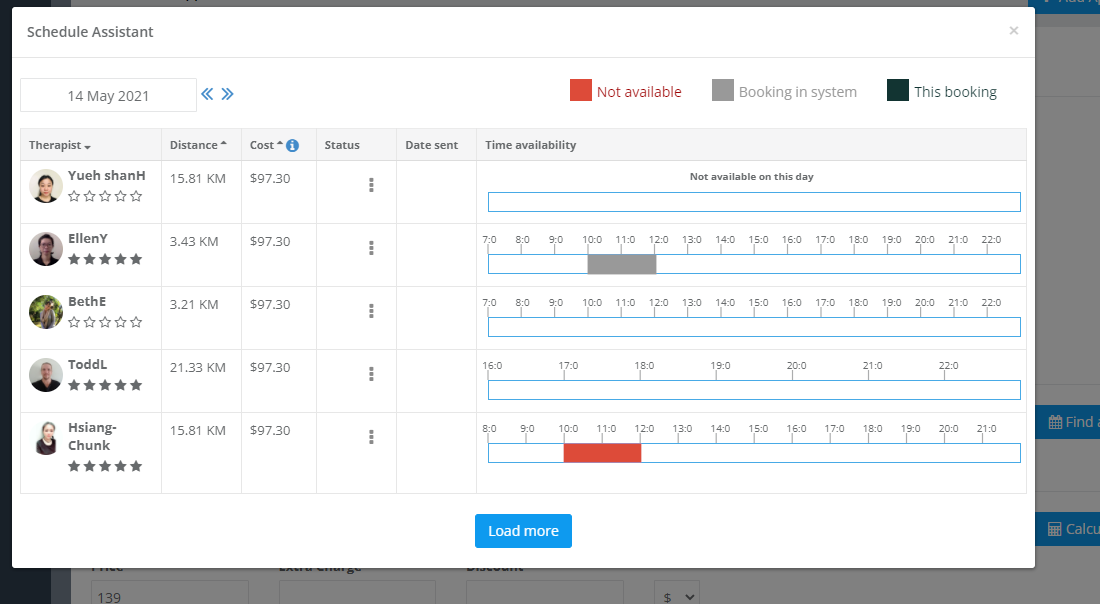Sort by Therapist column header

point(60,145)
